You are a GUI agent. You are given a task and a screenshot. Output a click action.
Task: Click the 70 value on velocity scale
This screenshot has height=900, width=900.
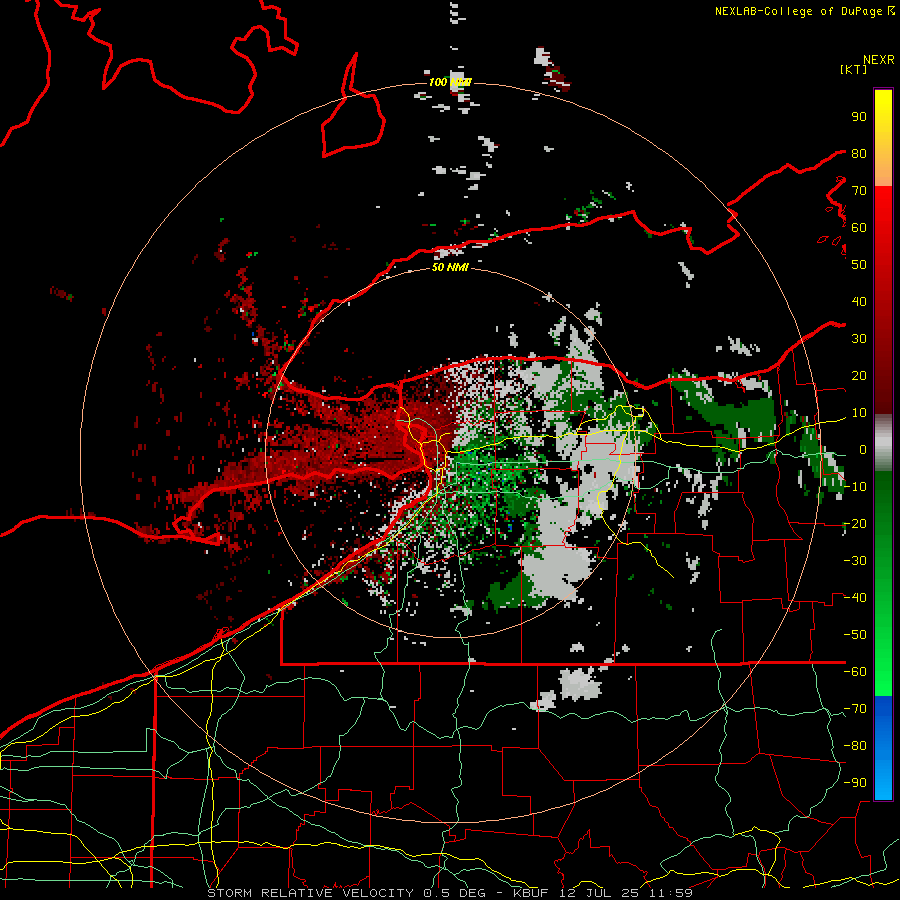click(x=859, y=191)
